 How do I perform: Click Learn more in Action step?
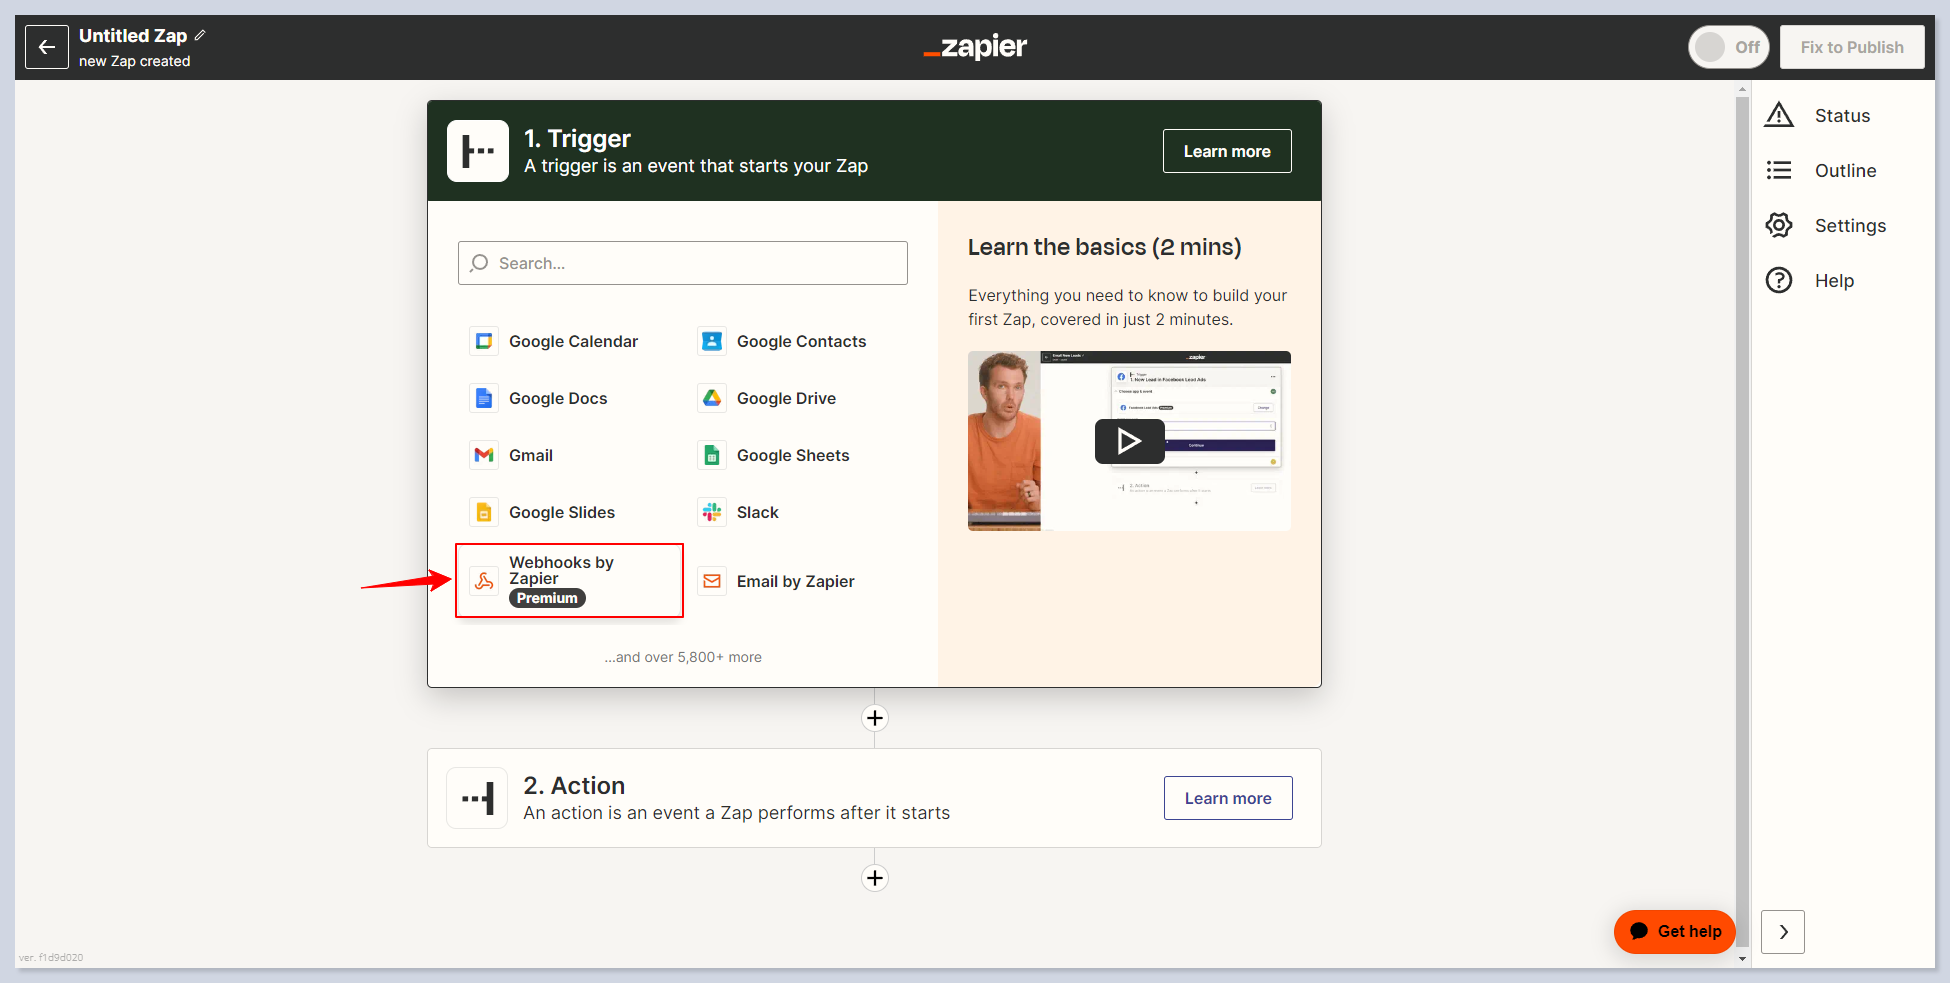[1227, 798]
